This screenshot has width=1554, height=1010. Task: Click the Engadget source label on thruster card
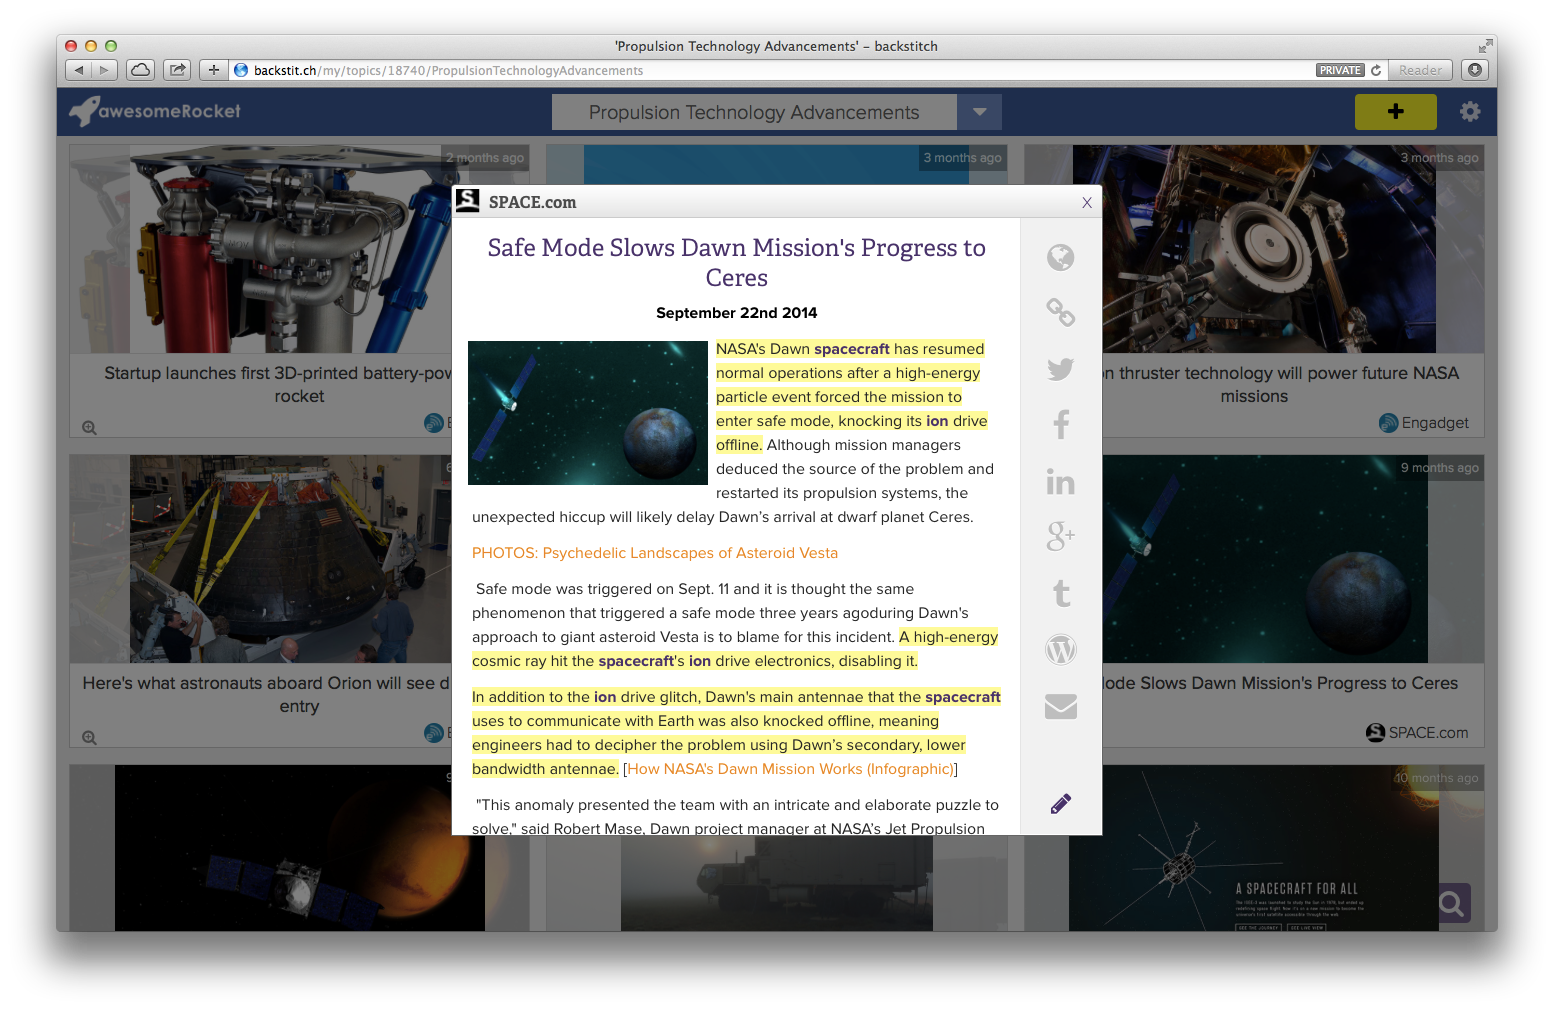coord(1424,423)
